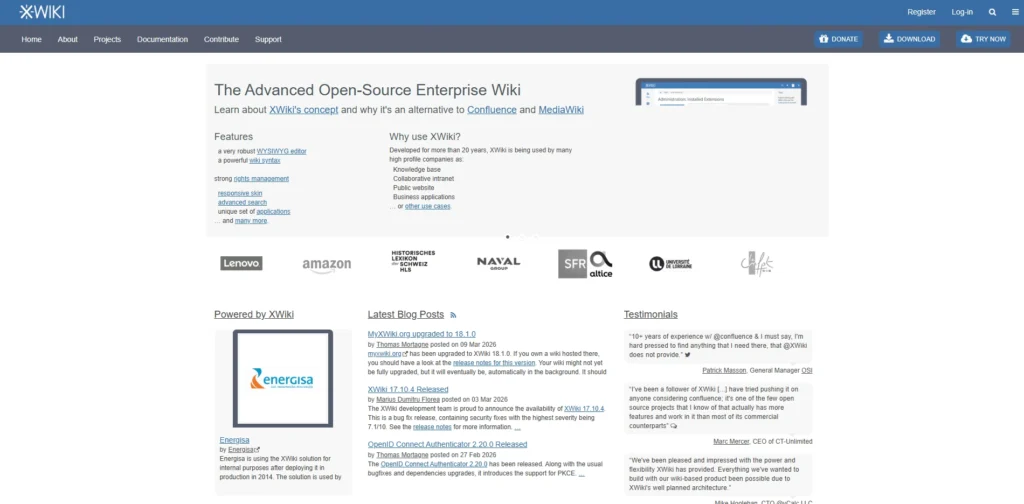Expand the ellipsis after the 17.10.4 post summary
This screenshot has height=504, width=1024.
point(517,428)
